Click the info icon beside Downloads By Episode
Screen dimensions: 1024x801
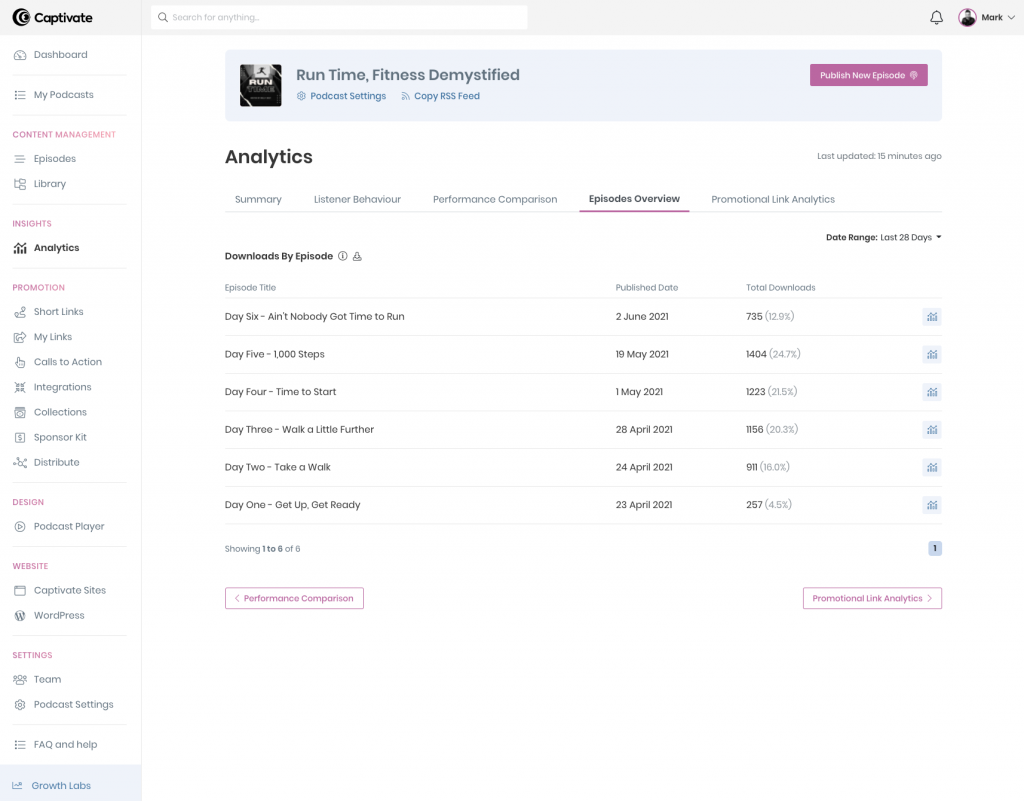tap(343, 256)
